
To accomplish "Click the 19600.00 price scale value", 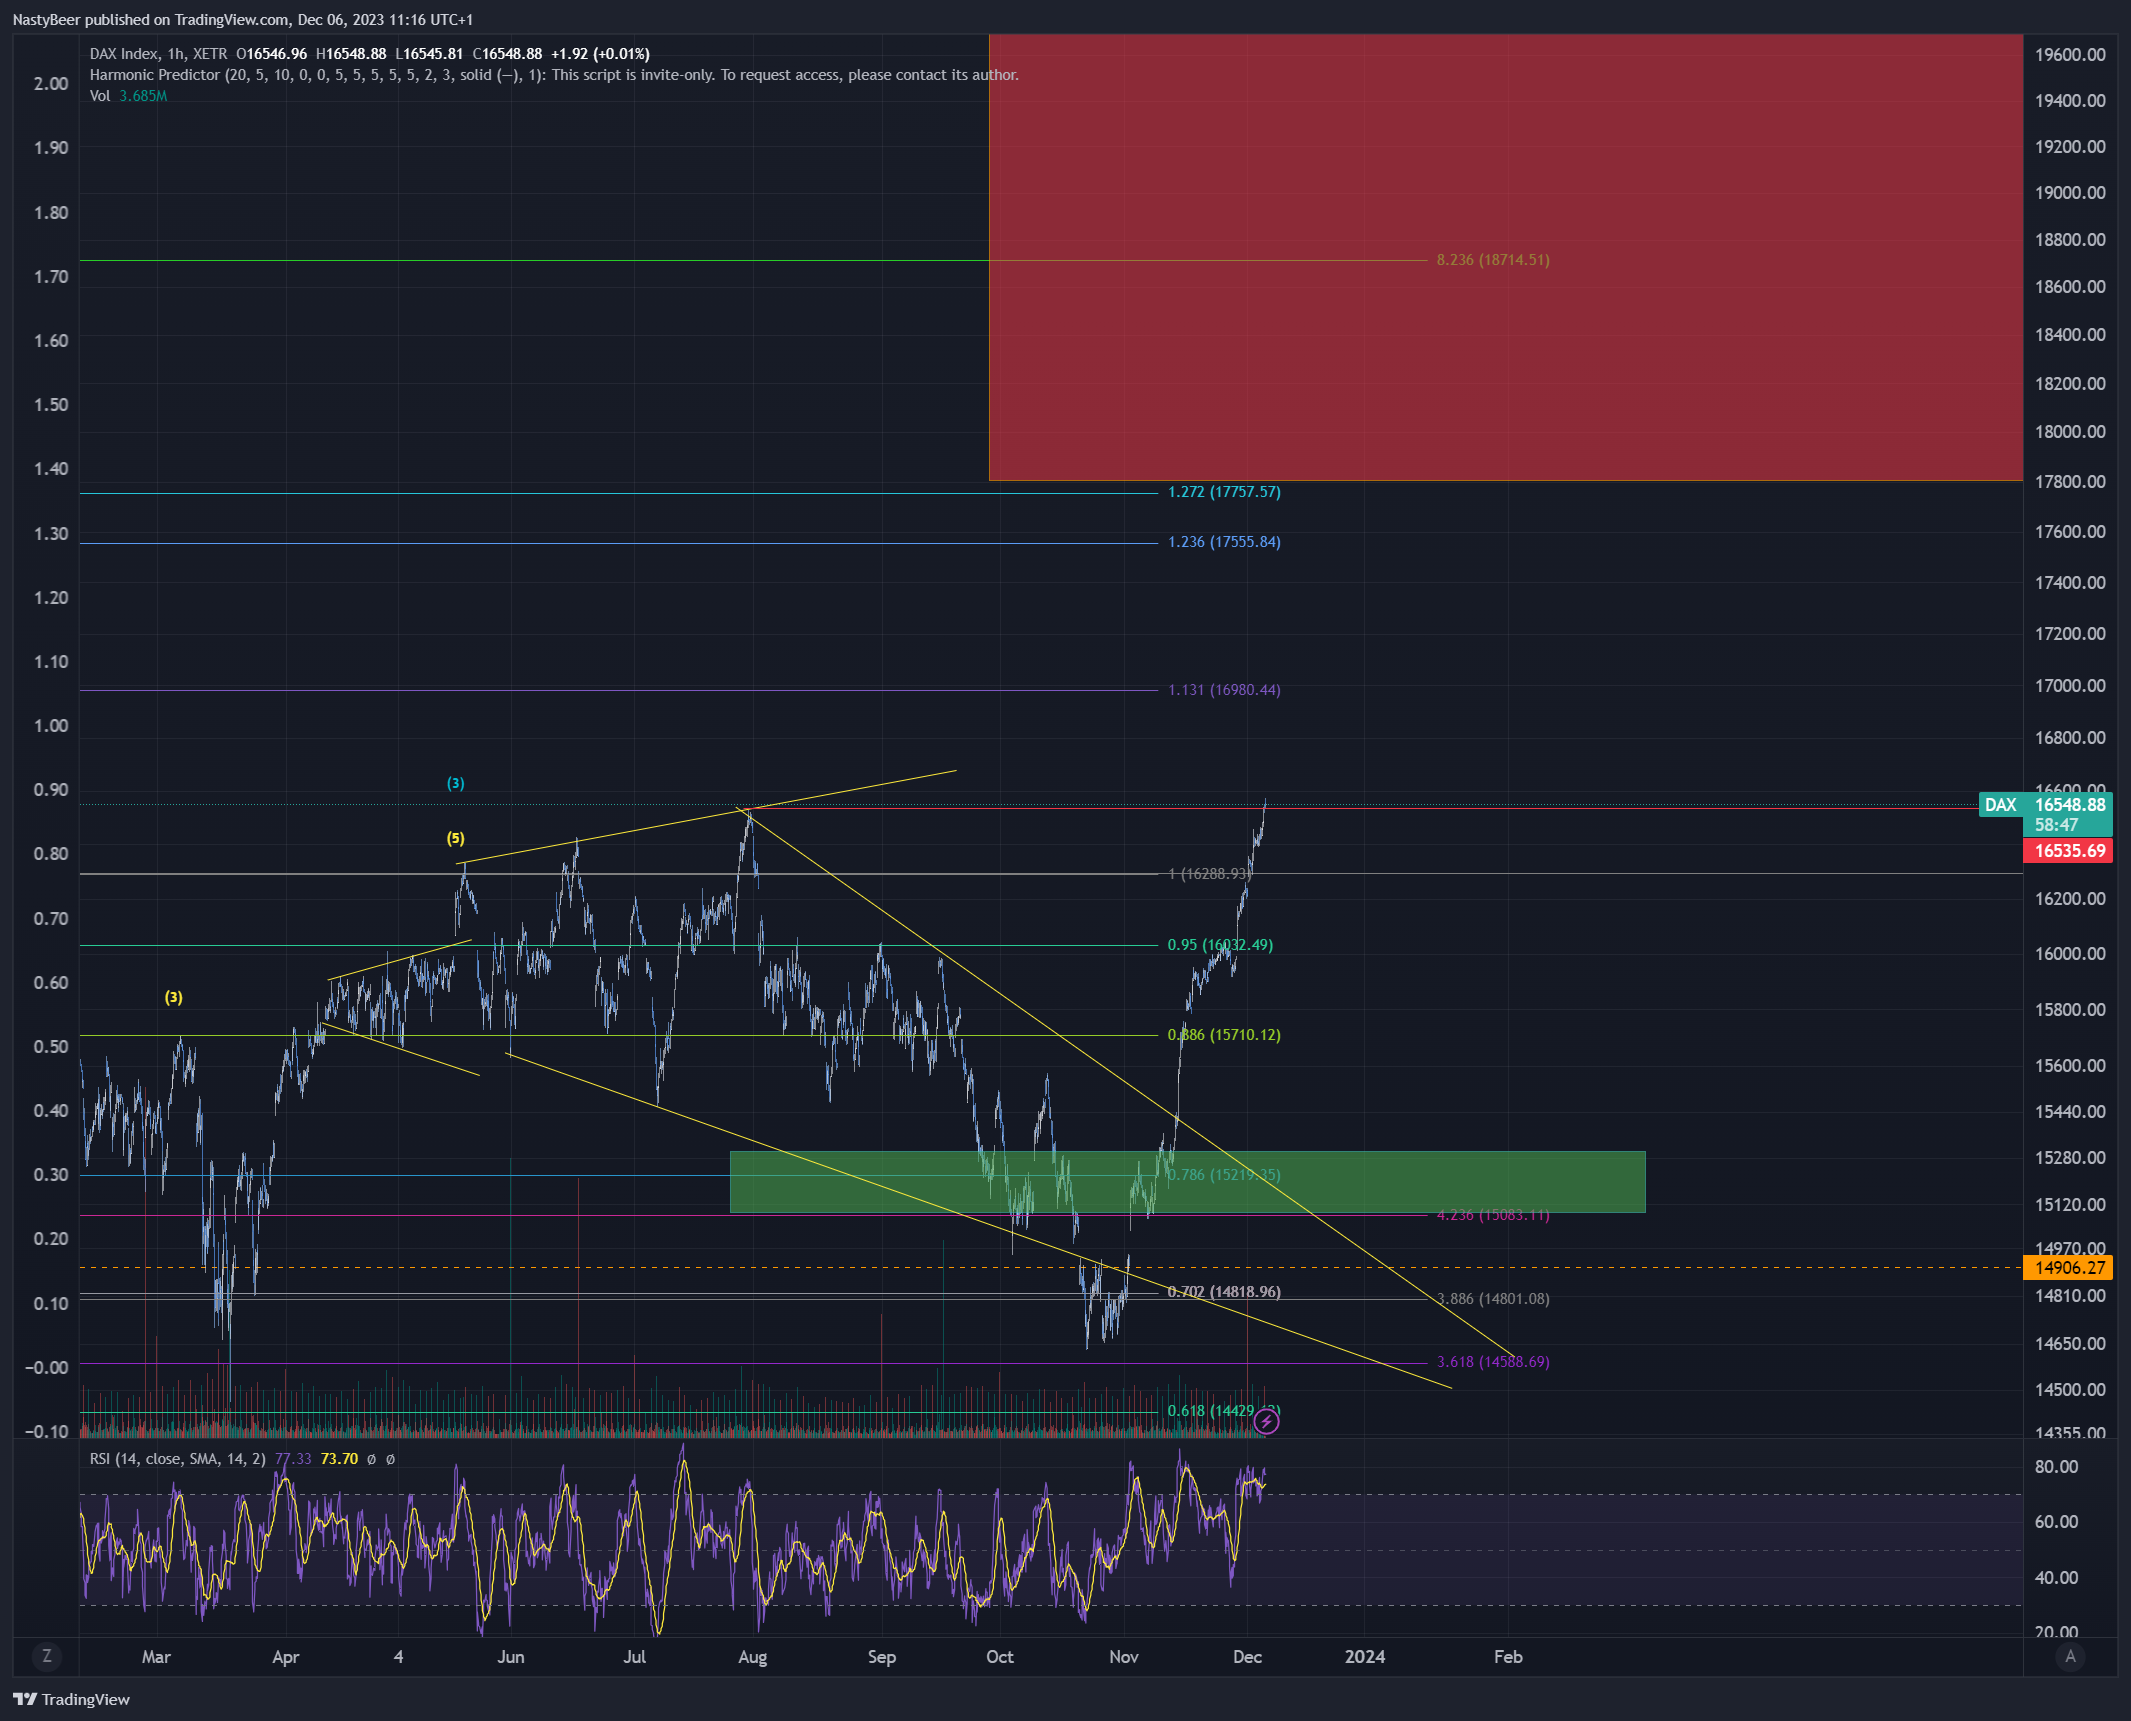I will pos(2070,55).
